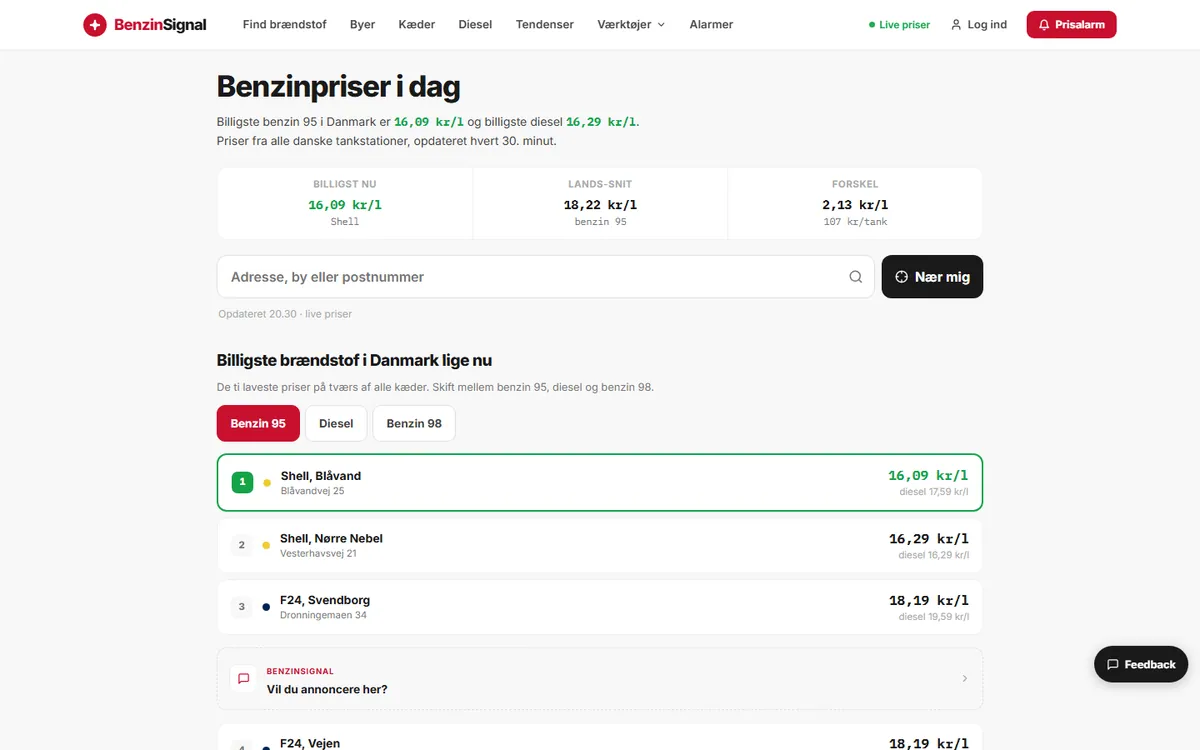Click the address Blåvandvej 25
Image resolution: width=1200 pixels, height=750 pixels.
pos(312,491)
